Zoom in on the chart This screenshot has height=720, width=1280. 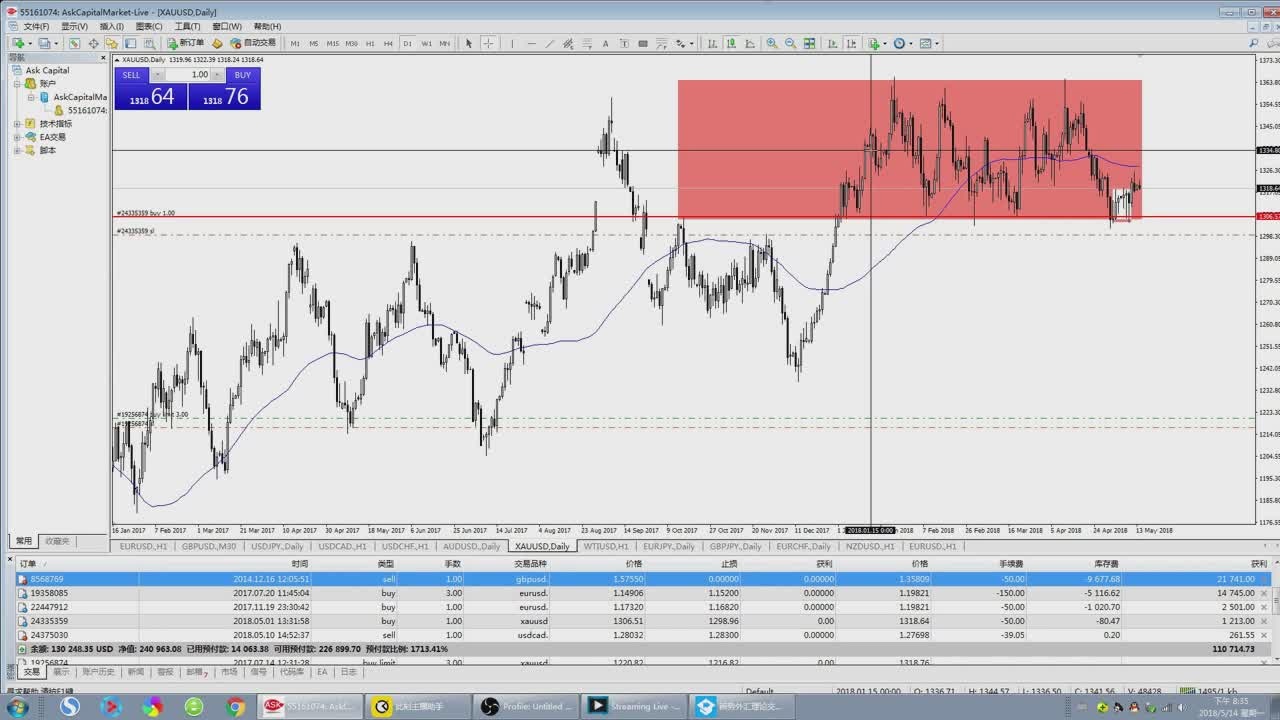(771, 43)
